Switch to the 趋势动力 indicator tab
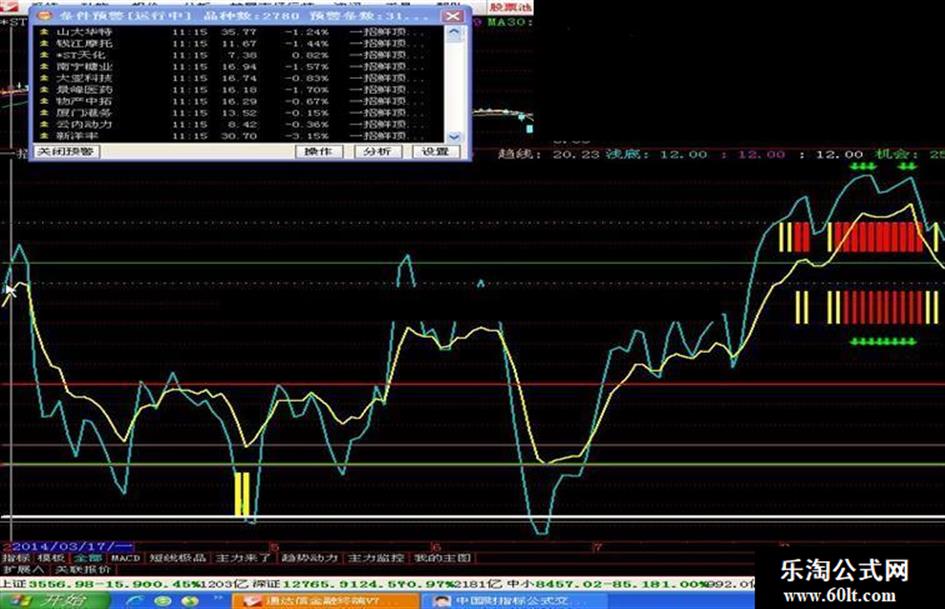The height and width of the screenshot is (609, 945). (x=310, y=558)
